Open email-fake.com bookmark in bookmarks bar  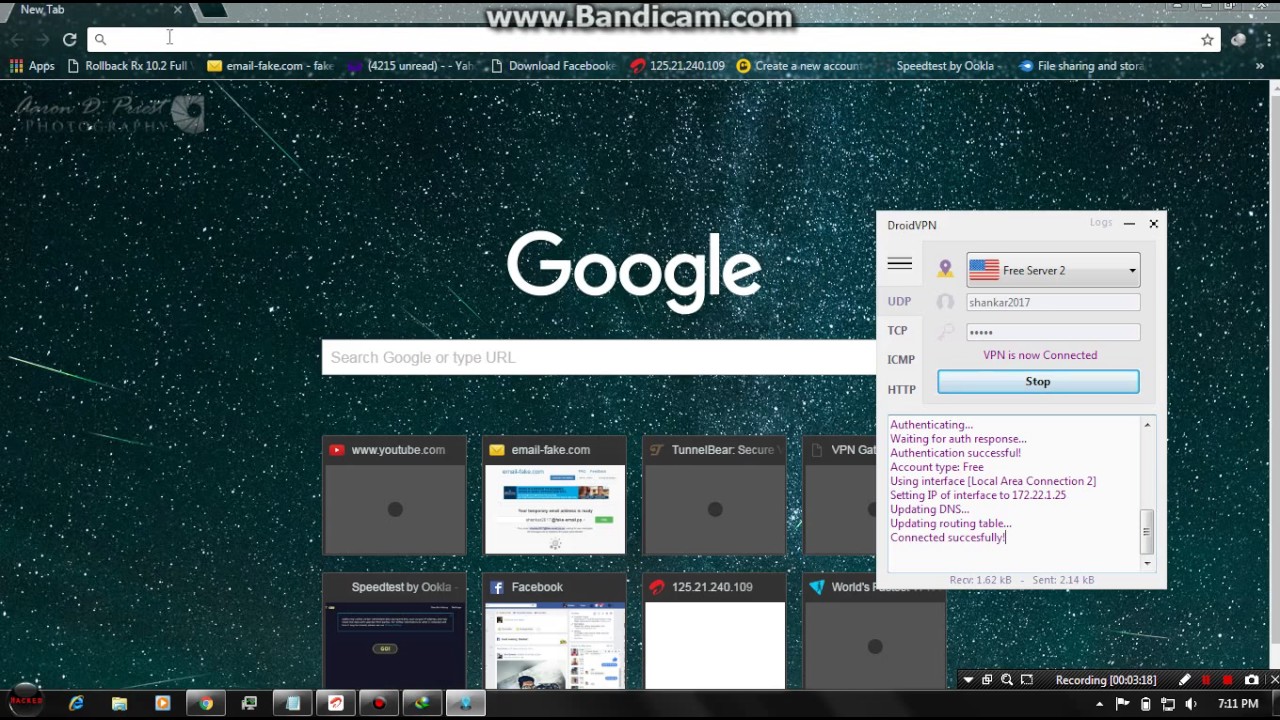coord(270,66)
